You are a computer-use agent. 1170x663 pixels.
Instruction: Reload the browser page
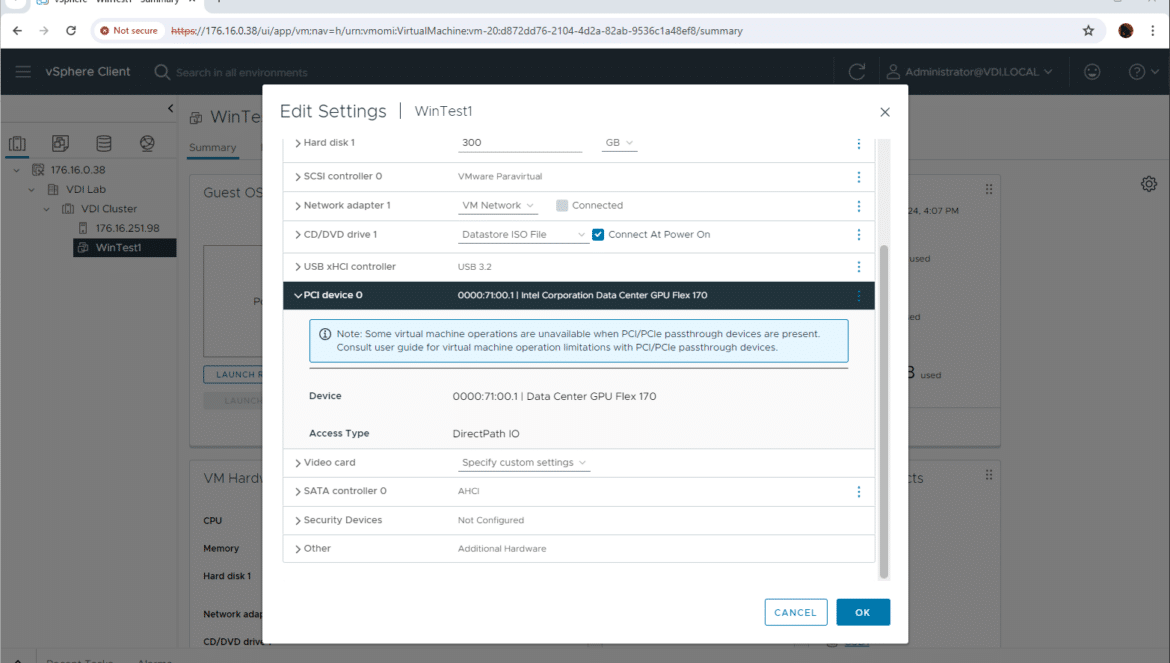pos(71,31)
